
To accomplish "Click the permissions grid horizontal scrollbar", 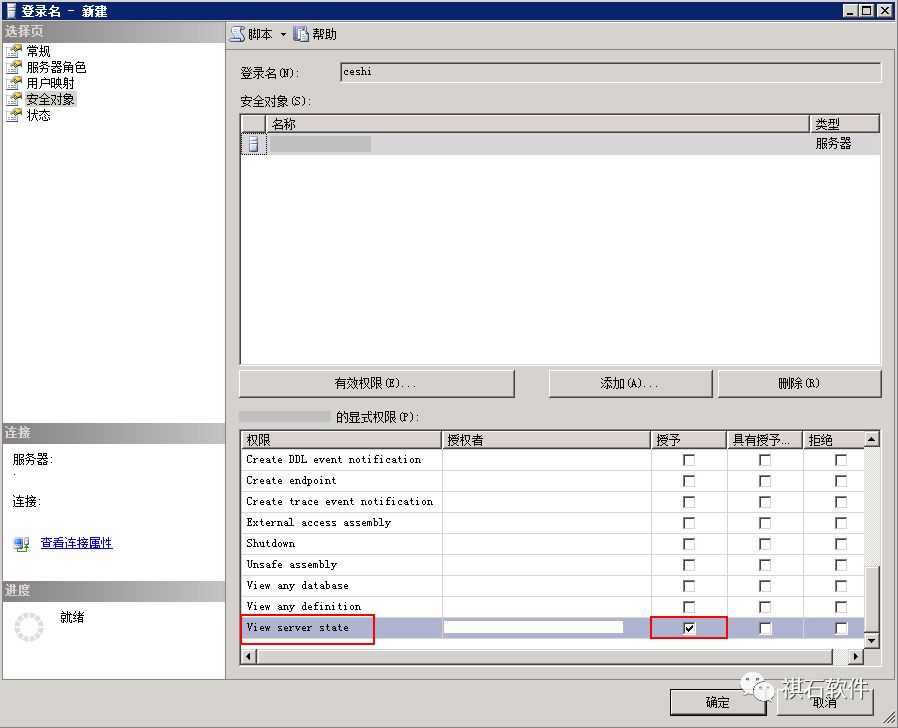I will point(550,655).
